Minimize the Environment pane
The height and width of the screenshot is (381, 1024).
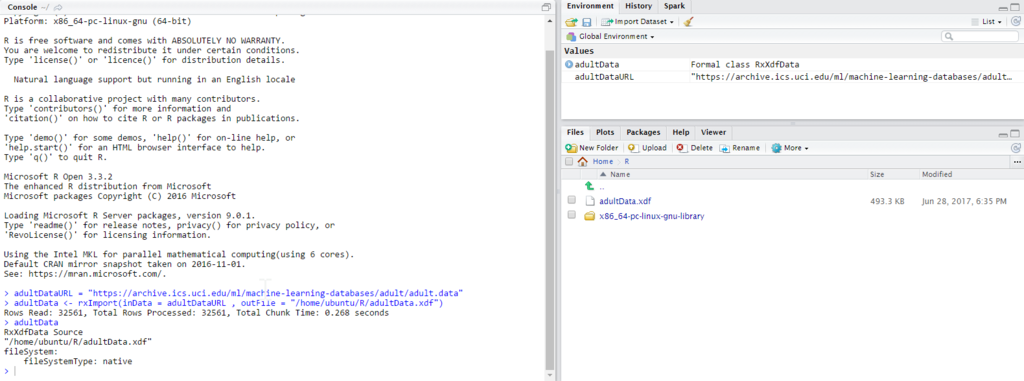pos(1004,7)
